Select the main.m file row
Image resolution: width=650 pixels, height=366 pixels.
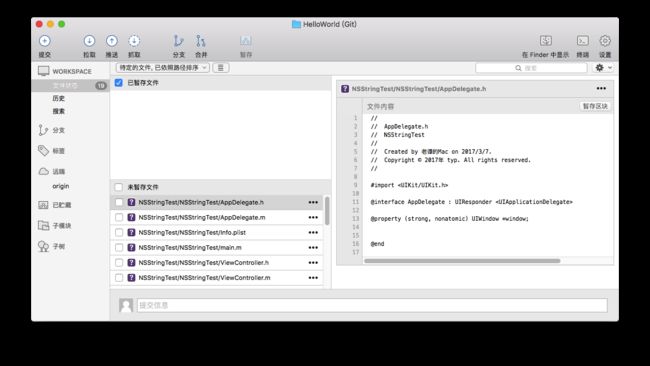[216, 247]
